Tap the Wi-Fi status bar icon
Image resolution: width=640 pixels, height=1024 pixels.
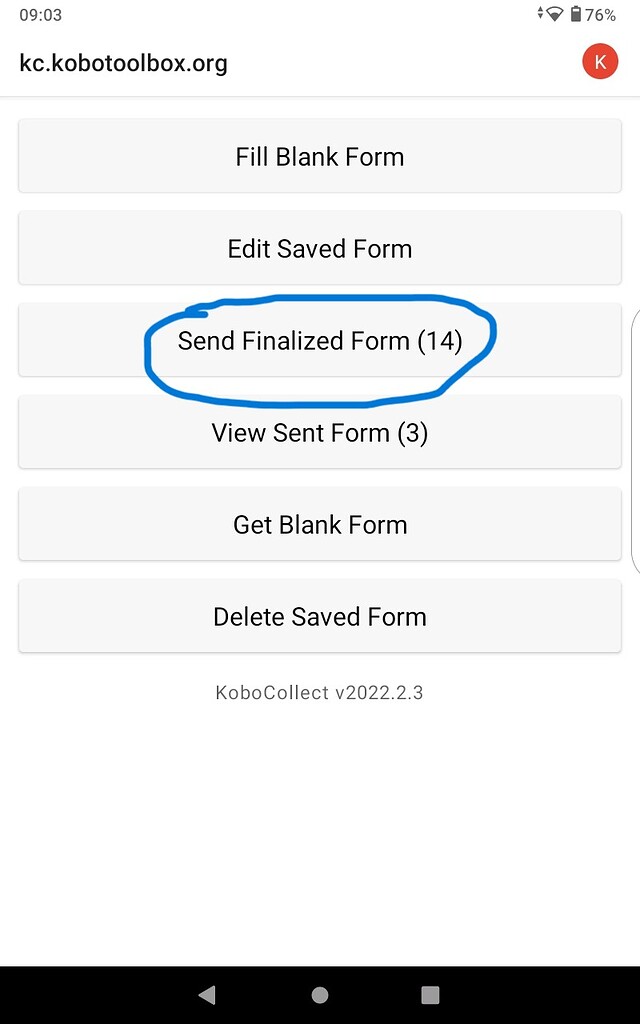[x=552, y=14]
